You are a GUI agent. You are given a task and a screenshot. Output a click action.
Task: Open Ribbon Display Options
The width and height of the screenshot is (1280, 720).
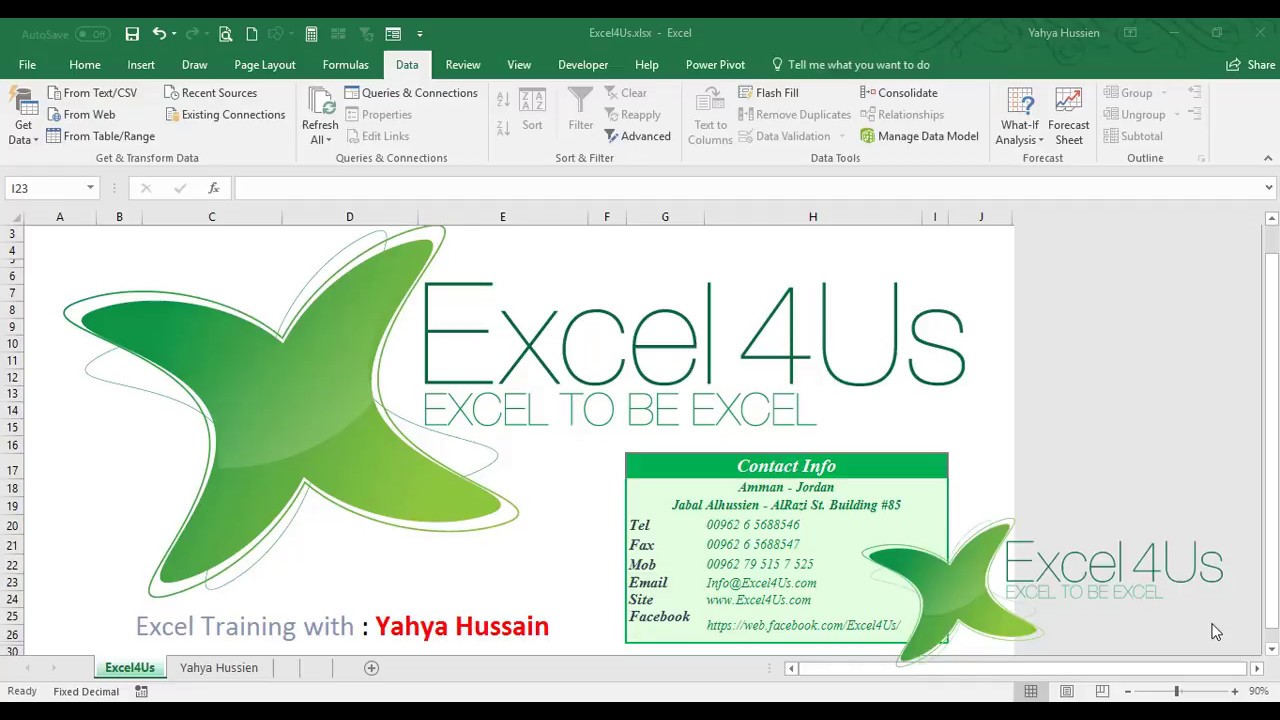pos(1130,33)
